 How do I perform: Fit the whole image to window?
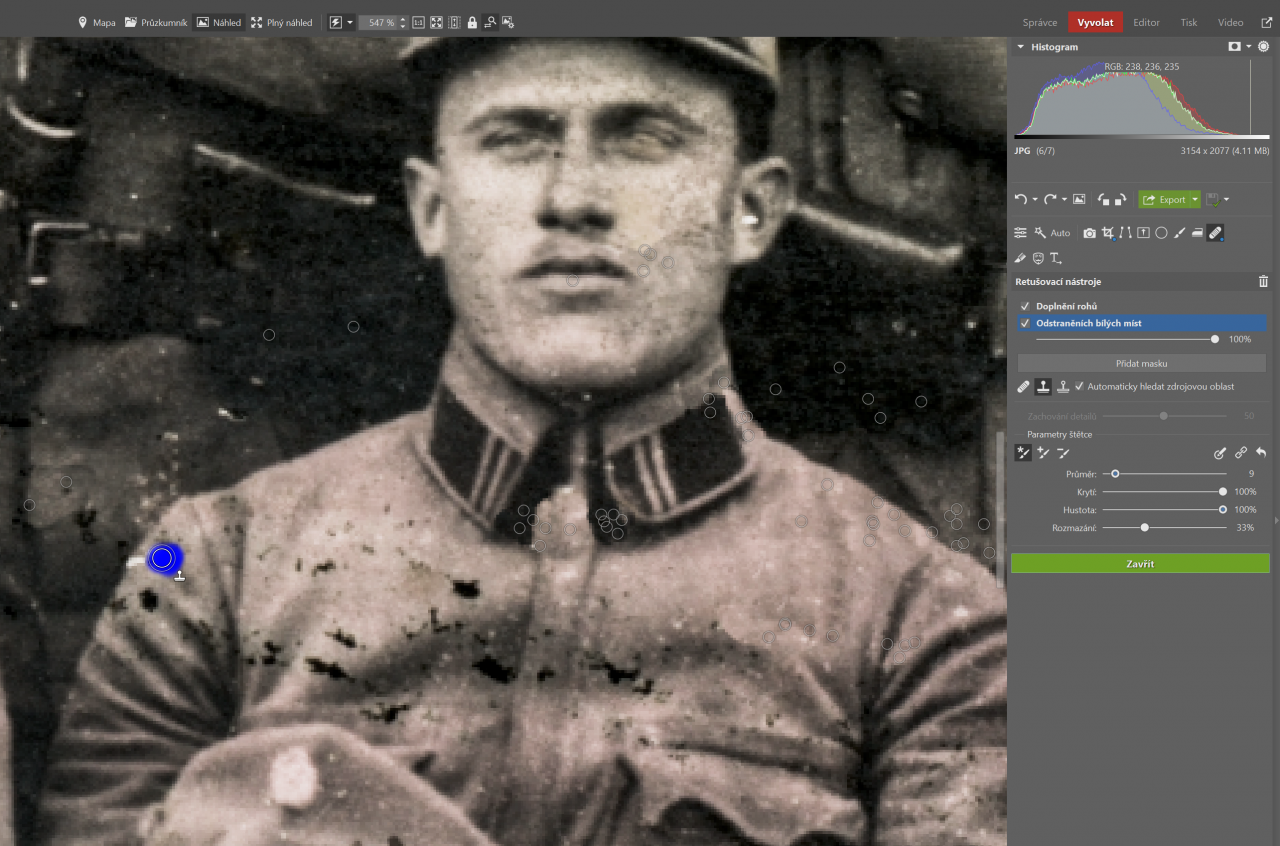[x=436, y=22]
